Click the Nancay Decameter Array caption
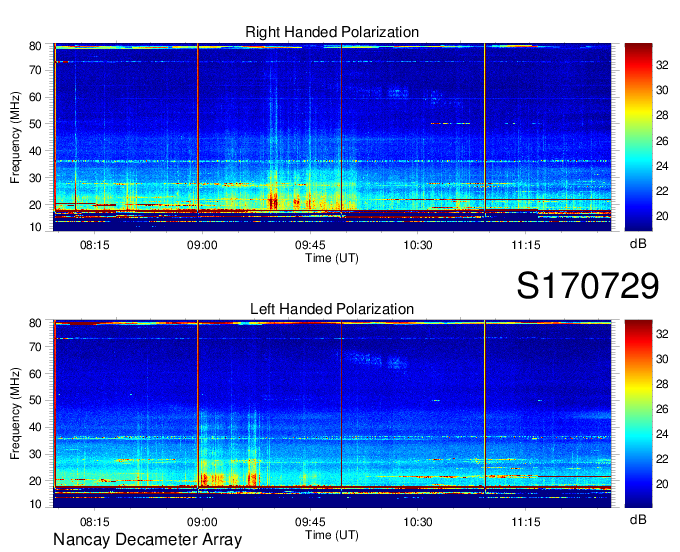Screen dimensions: 680x552 point(147,540)
